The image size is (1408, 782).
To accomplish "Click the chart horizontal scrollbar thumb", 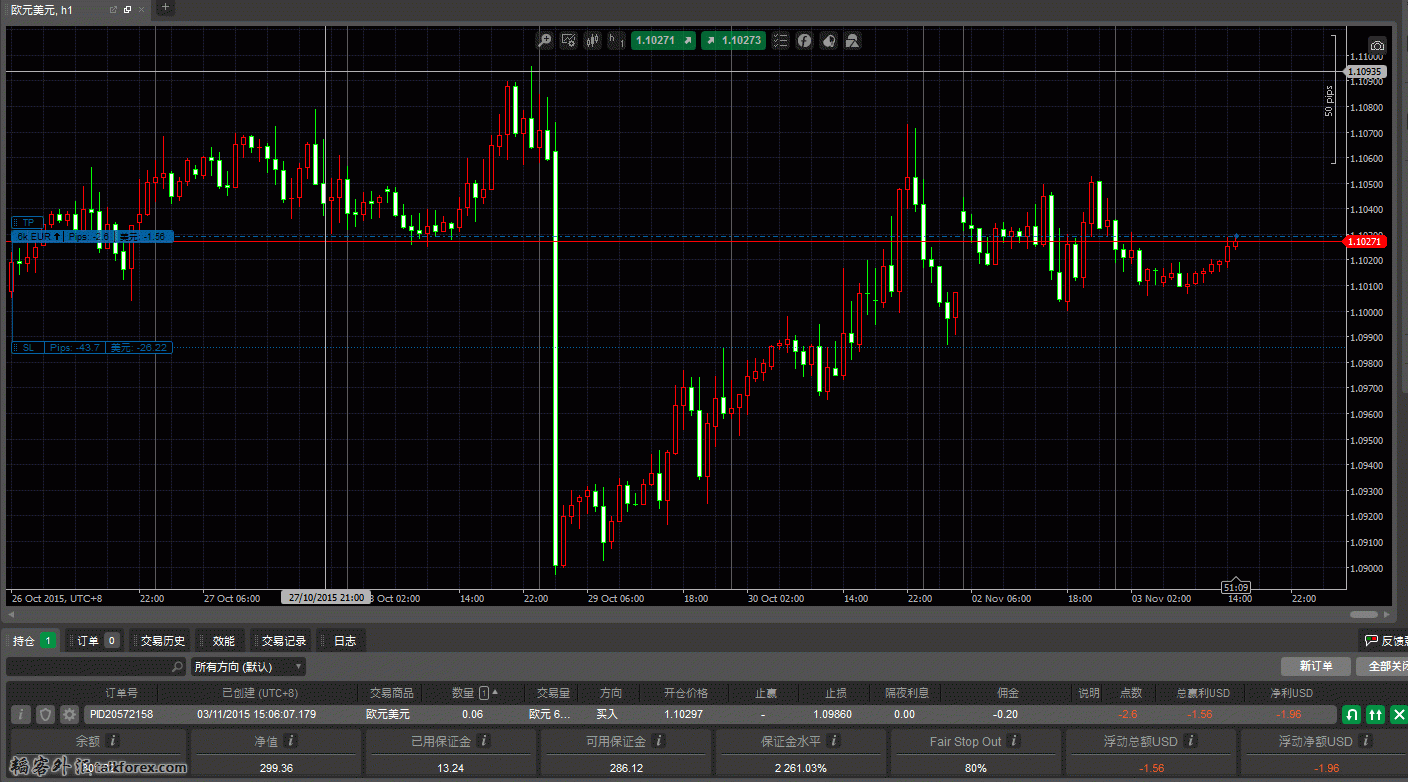I will (1363, 614).
